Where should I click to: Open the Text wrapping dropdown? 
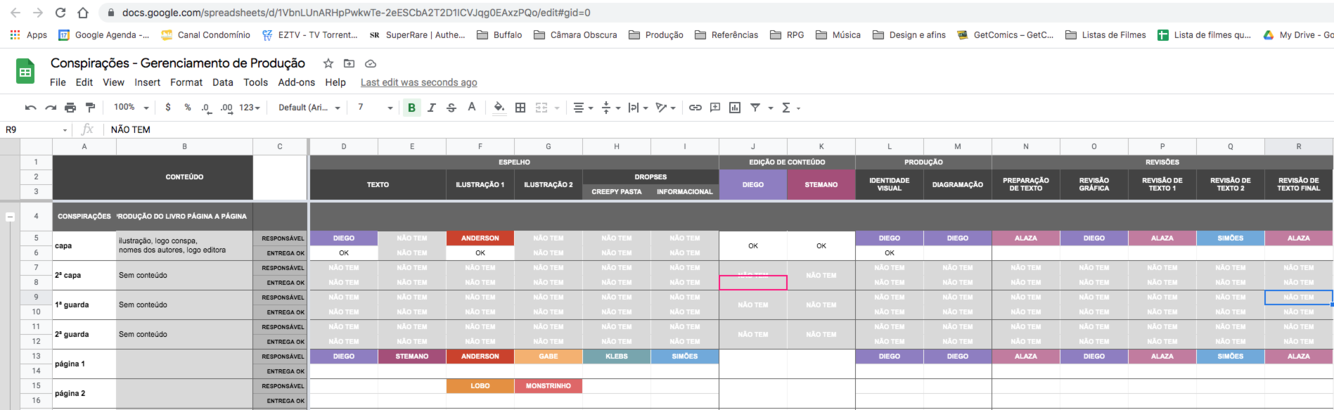click(638, 108)
